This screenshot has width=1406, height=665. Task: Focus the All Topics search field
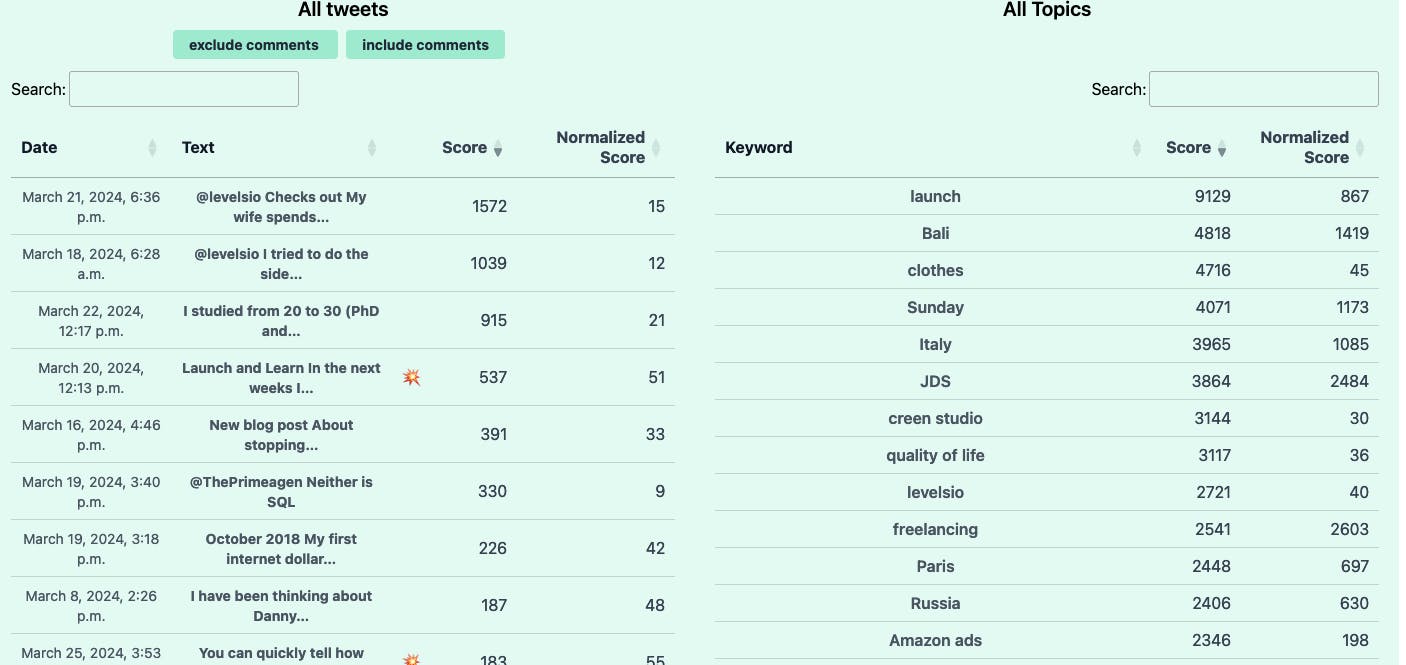point(1264,89)
